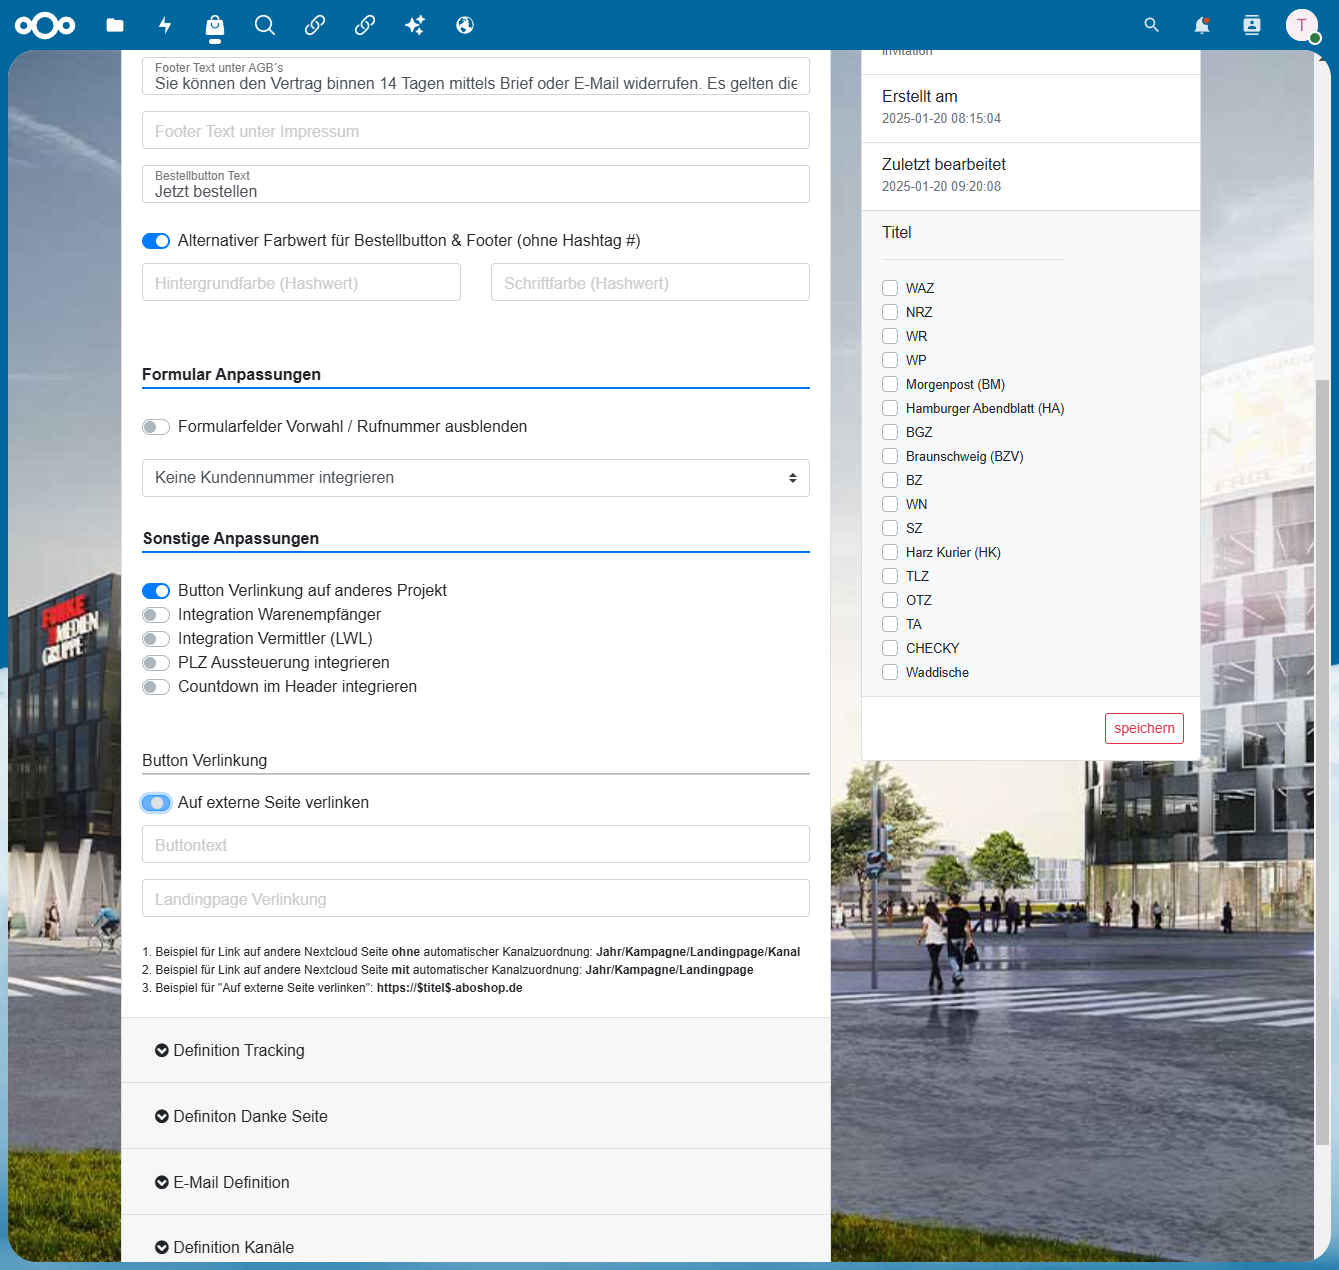Viewport: 1339px width, 1270px height.
Task: Open Keine Kundennummer integrieren dropdown
Action: click(476, 478)
